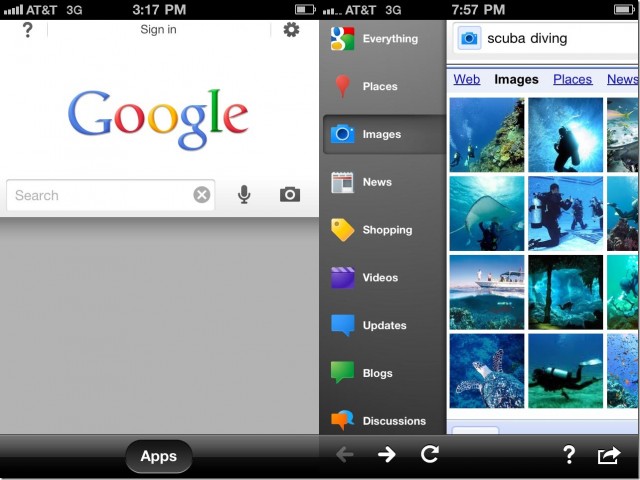Click the Discussions chat icon

click(x=342, y=420)
